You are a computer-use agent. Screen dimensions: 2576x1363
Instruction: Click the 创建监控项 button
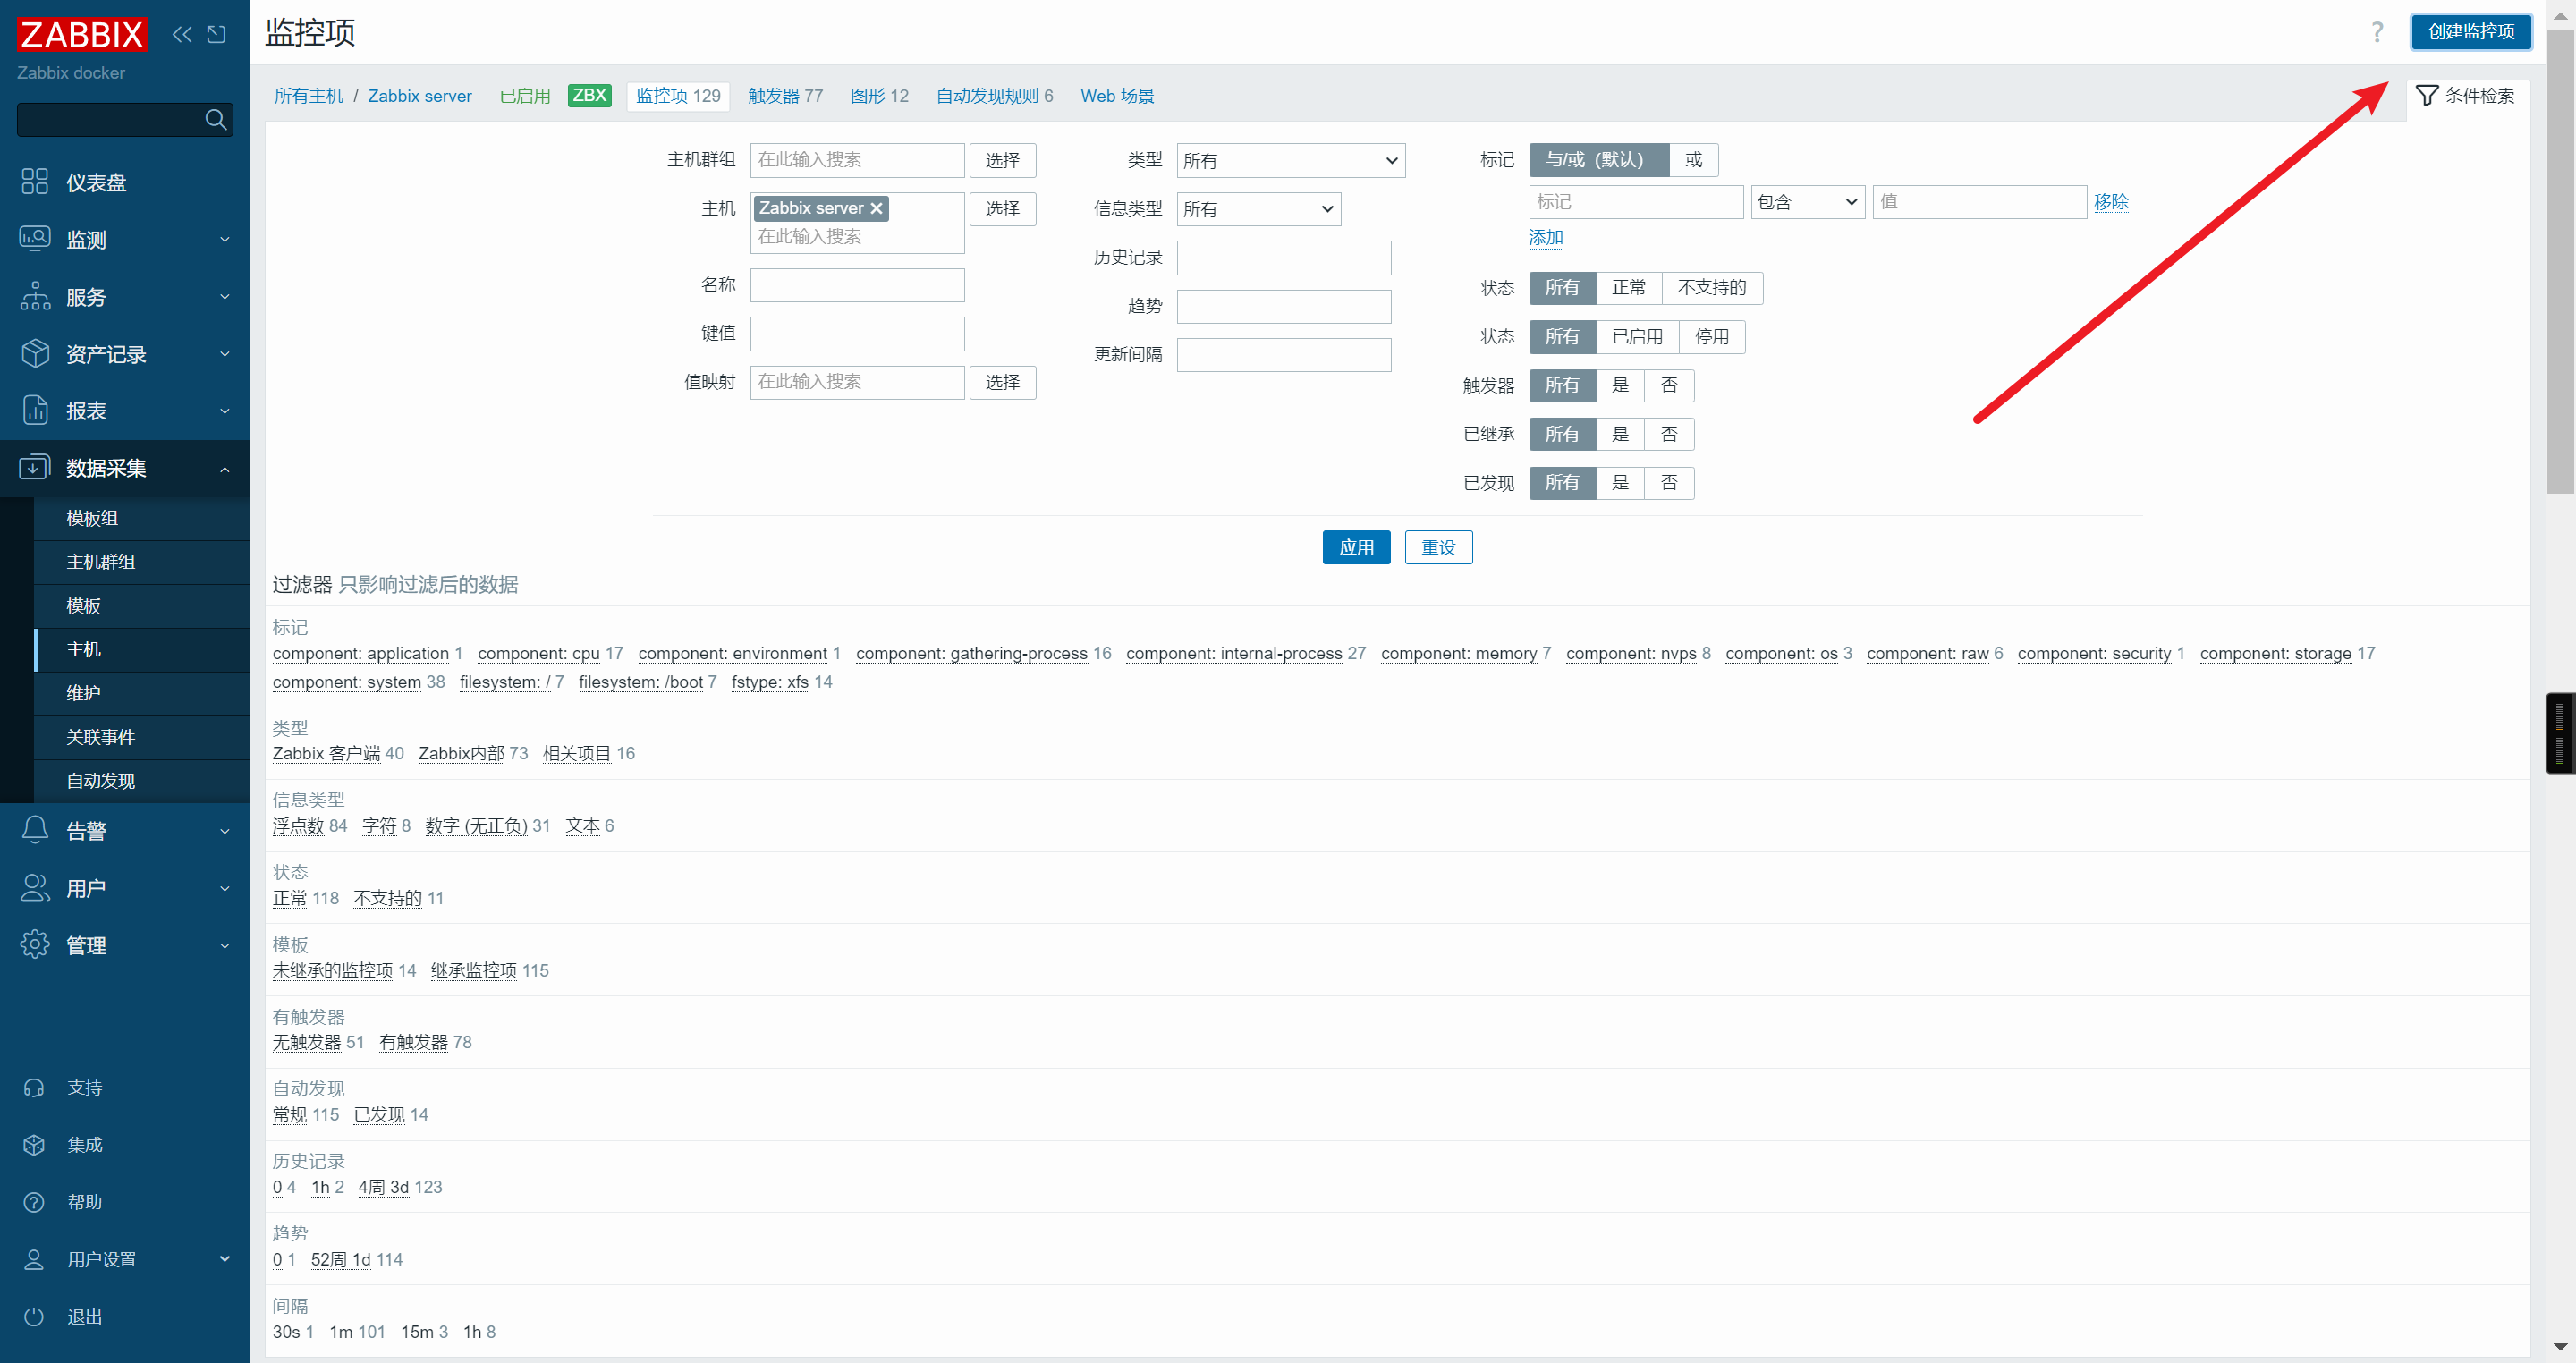[x=2471, y=32]
